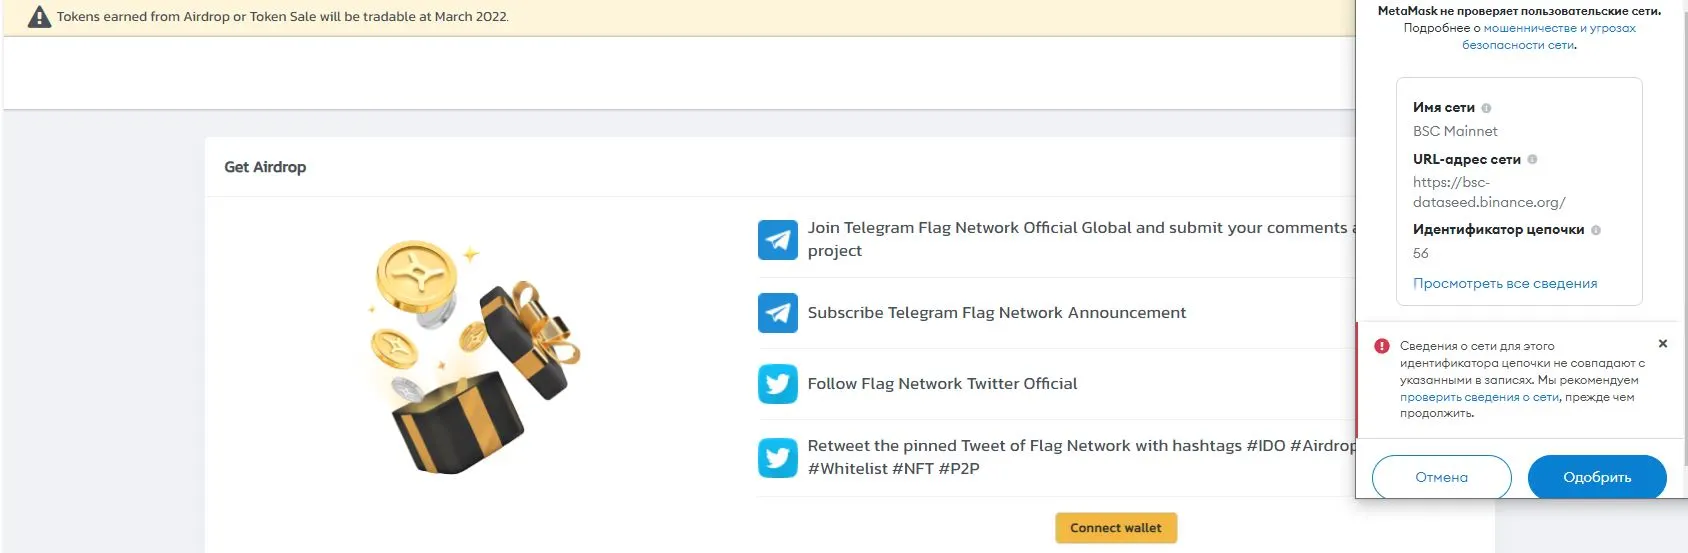The image size is (1688, 553).
Task: Click the BSC Mainnet network name value
Action: click(x=1455, y=131)
